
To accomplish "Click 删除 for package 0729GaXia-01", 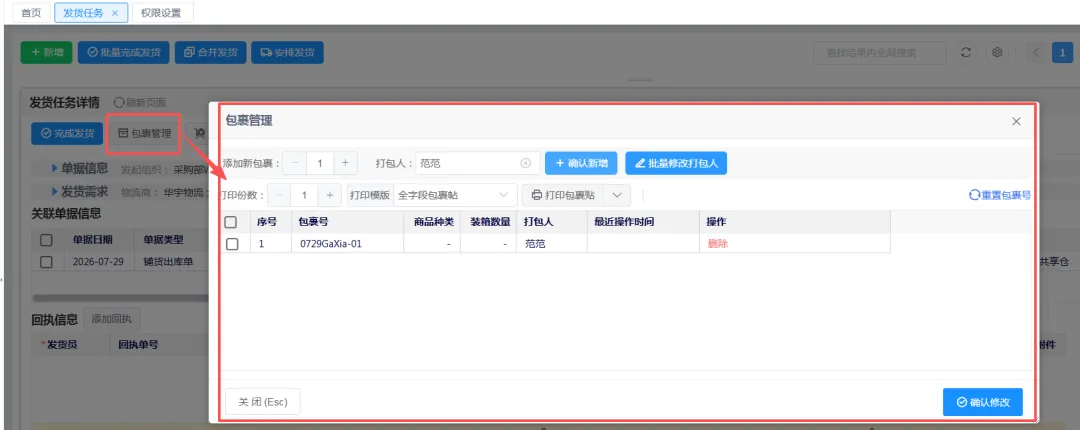I will tap(718, 244).
